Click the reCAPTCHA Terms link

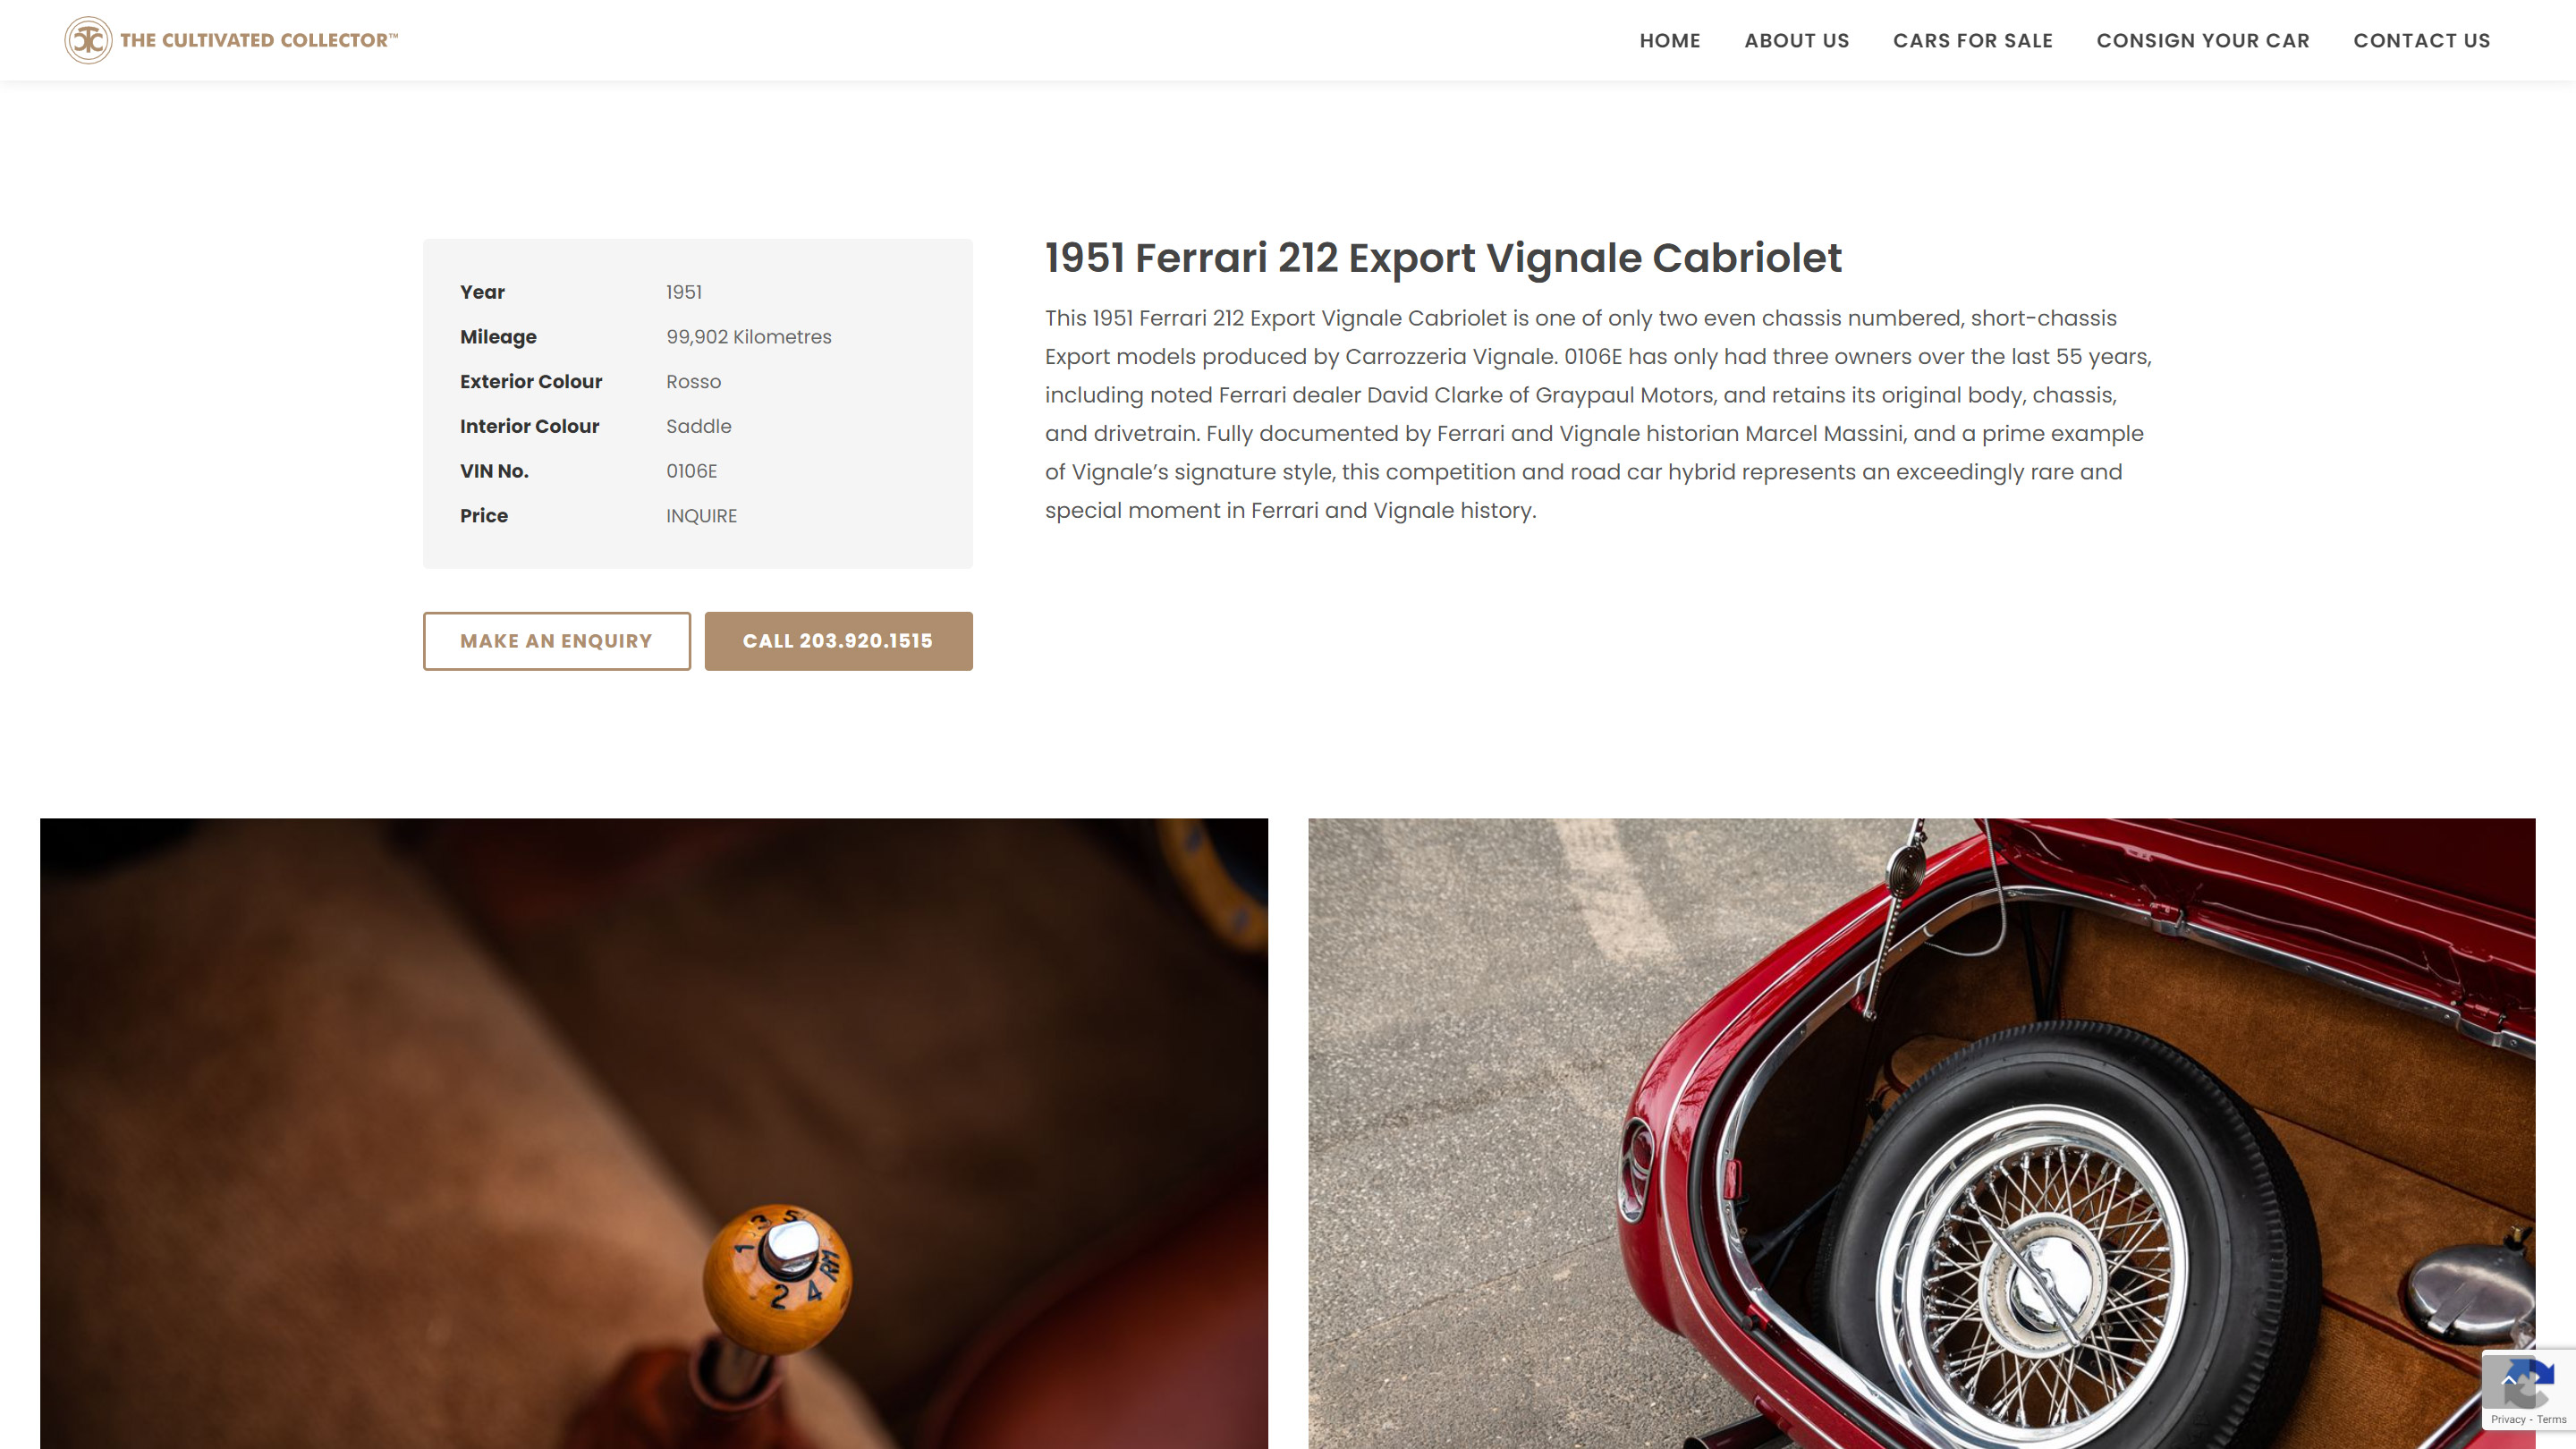[x=2551, y=1419]
